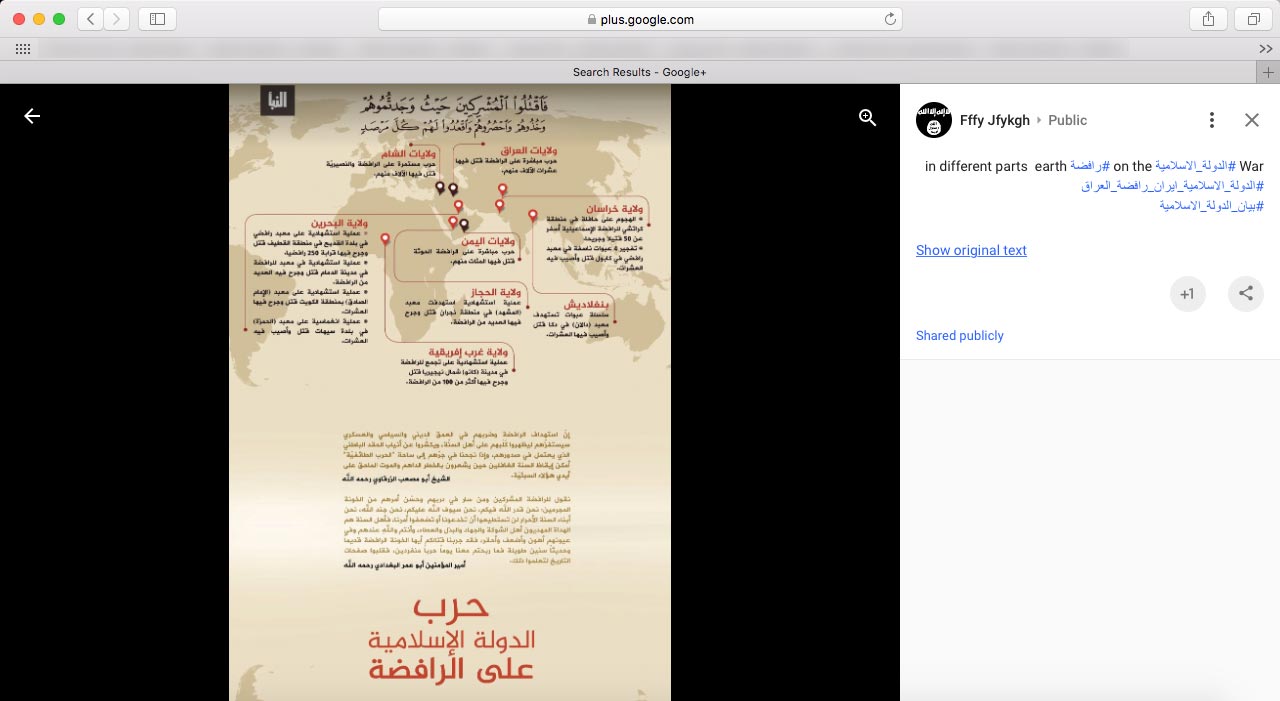1280x701 pixels.
Task: Open the Fffy Jfykgh profile name
Action: click(x=994, y=120)
